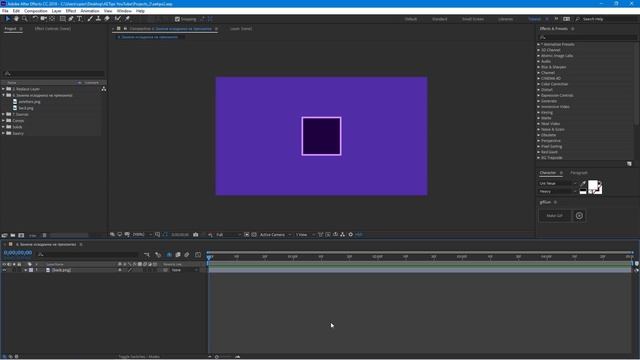The height and width of the screenshot is (360, 640).
Task: Select the Default workspace
Action: 411,19
